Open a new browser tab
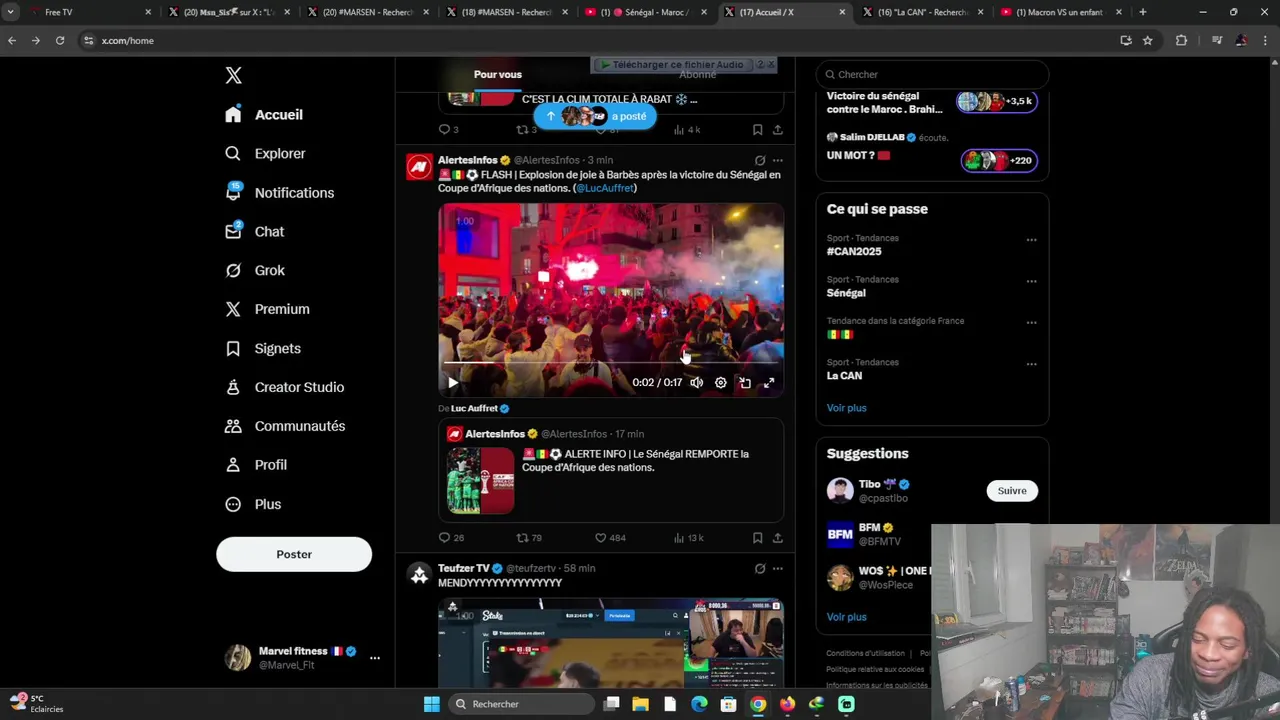 coord(1143,12)
